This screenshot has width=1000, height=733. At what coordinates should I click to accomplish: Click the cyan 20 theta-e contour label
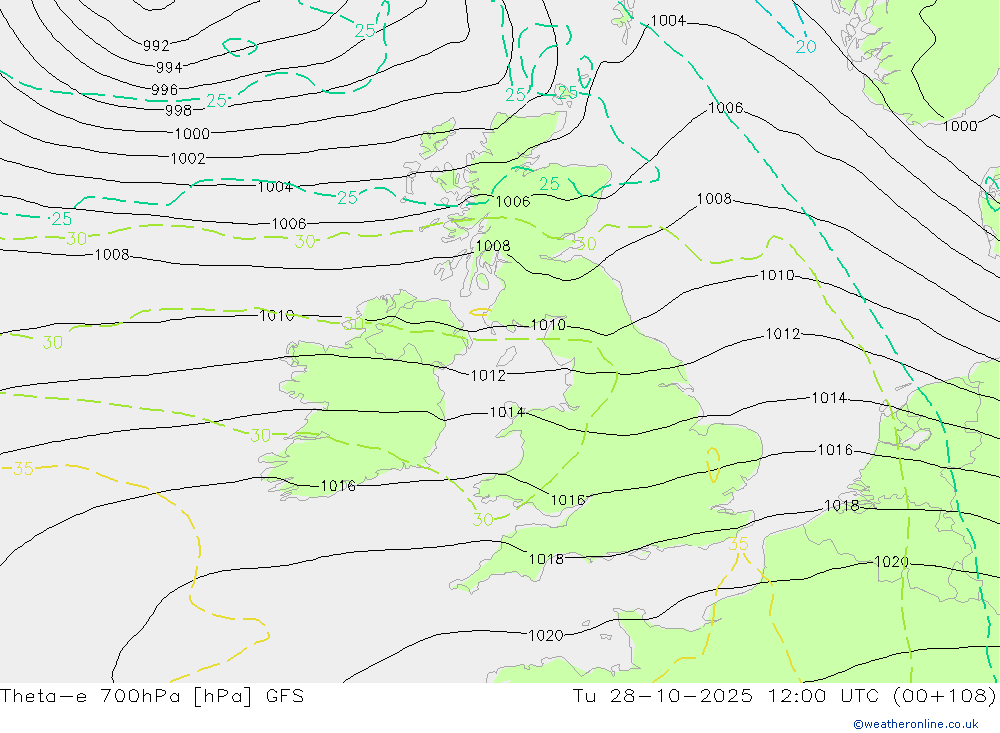point(806,47)
